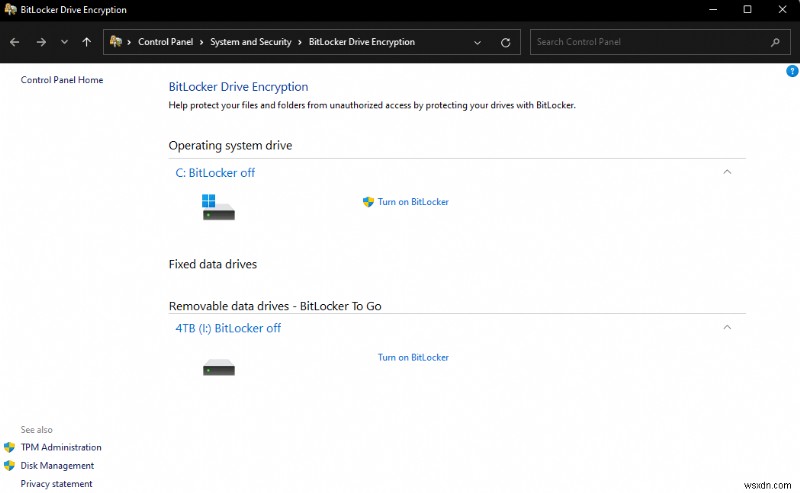Viewport: 800px width, 493px height.
Task: Focus the Search Control Panel field
Action: (660, 42)
